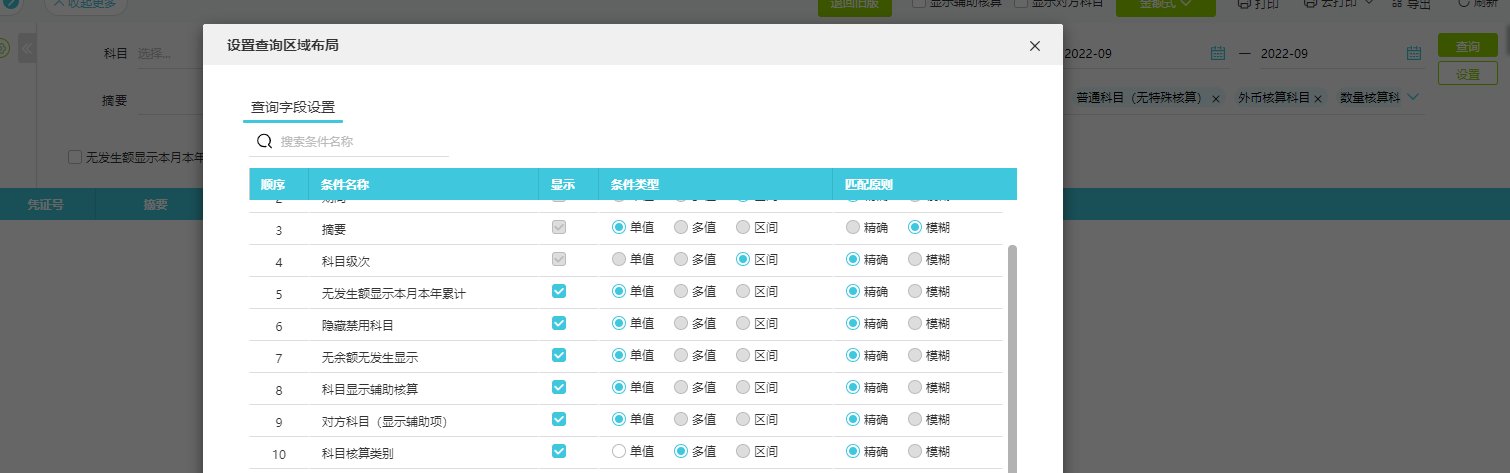This screenshot has height=473, width=1510.
Task: Select 多值 for 无发生额显示本月本年累计 row
Action: (x=681, y=291)
